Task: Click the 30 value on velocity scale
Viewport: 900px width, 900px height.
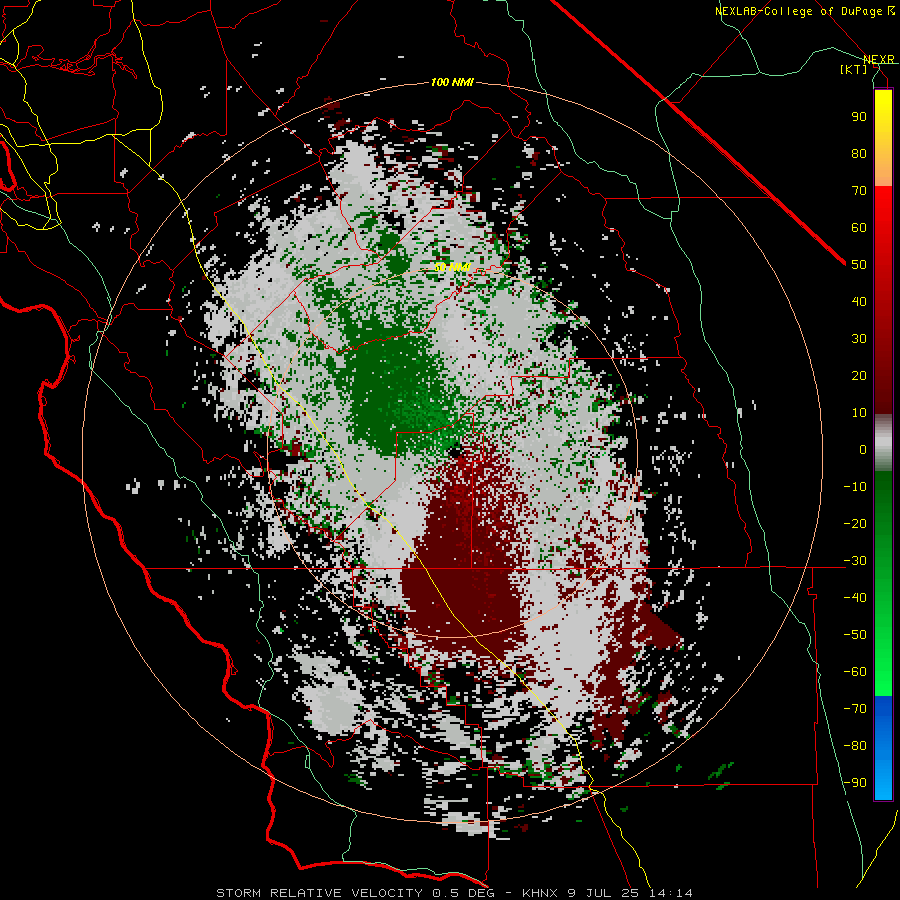Action: (859, 339)
